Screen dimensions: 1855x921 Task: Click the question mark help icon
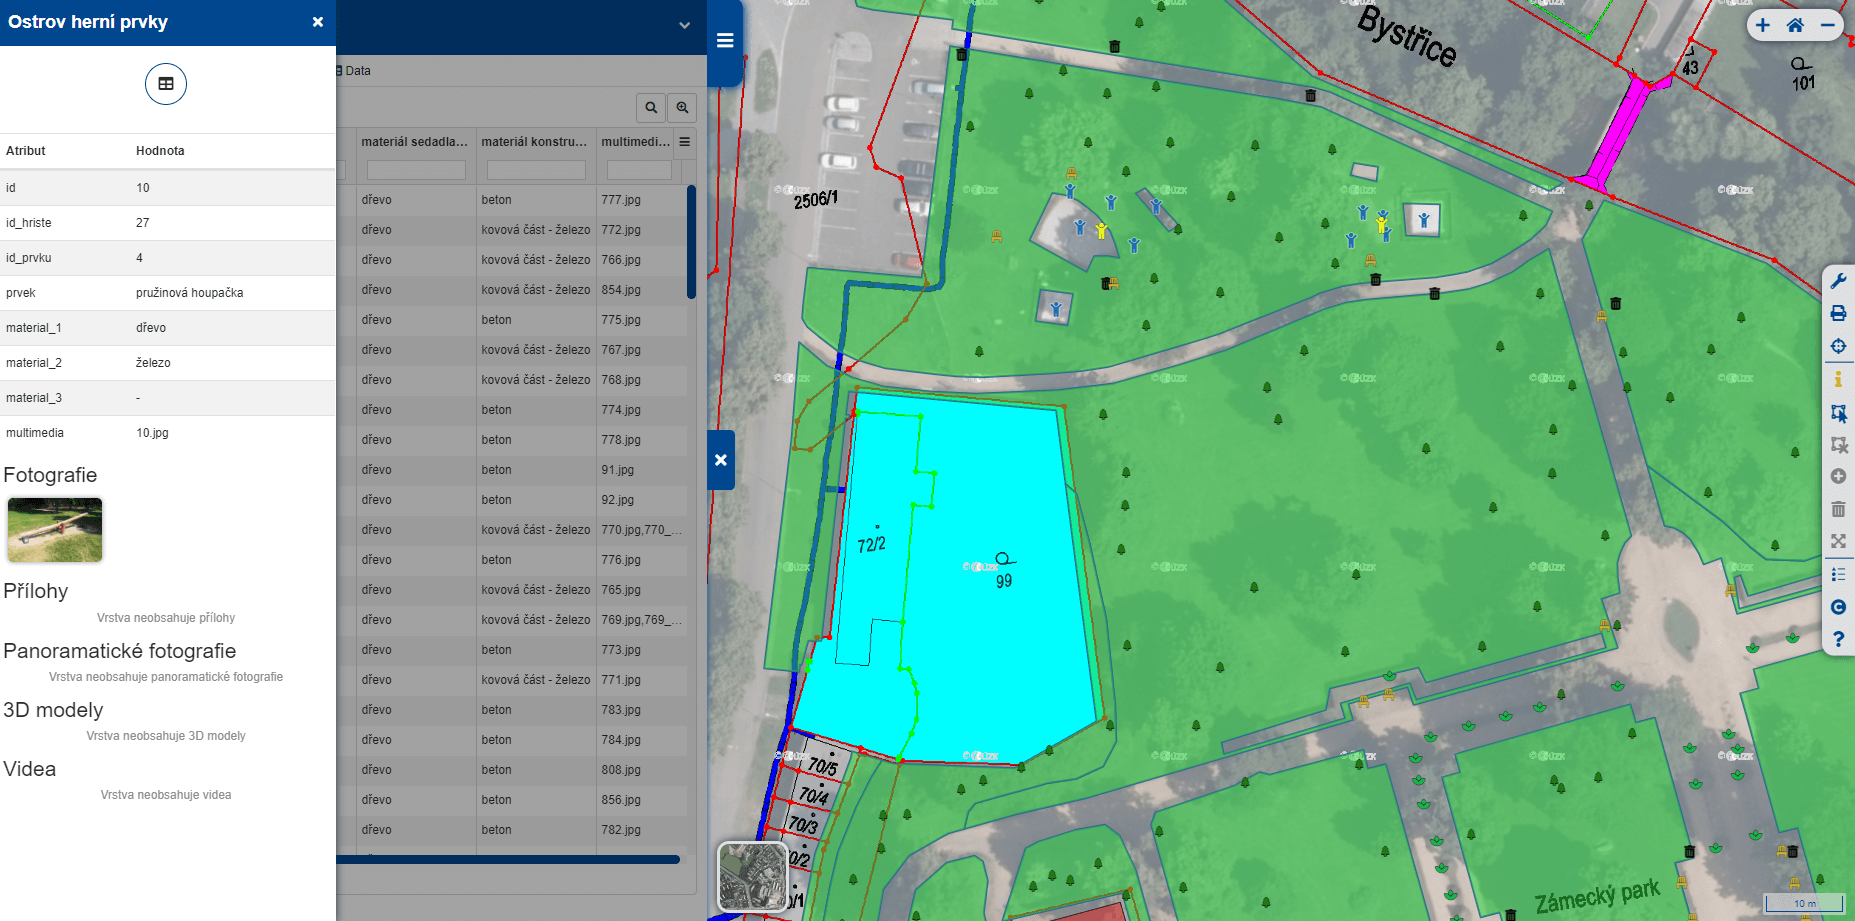1838,639
